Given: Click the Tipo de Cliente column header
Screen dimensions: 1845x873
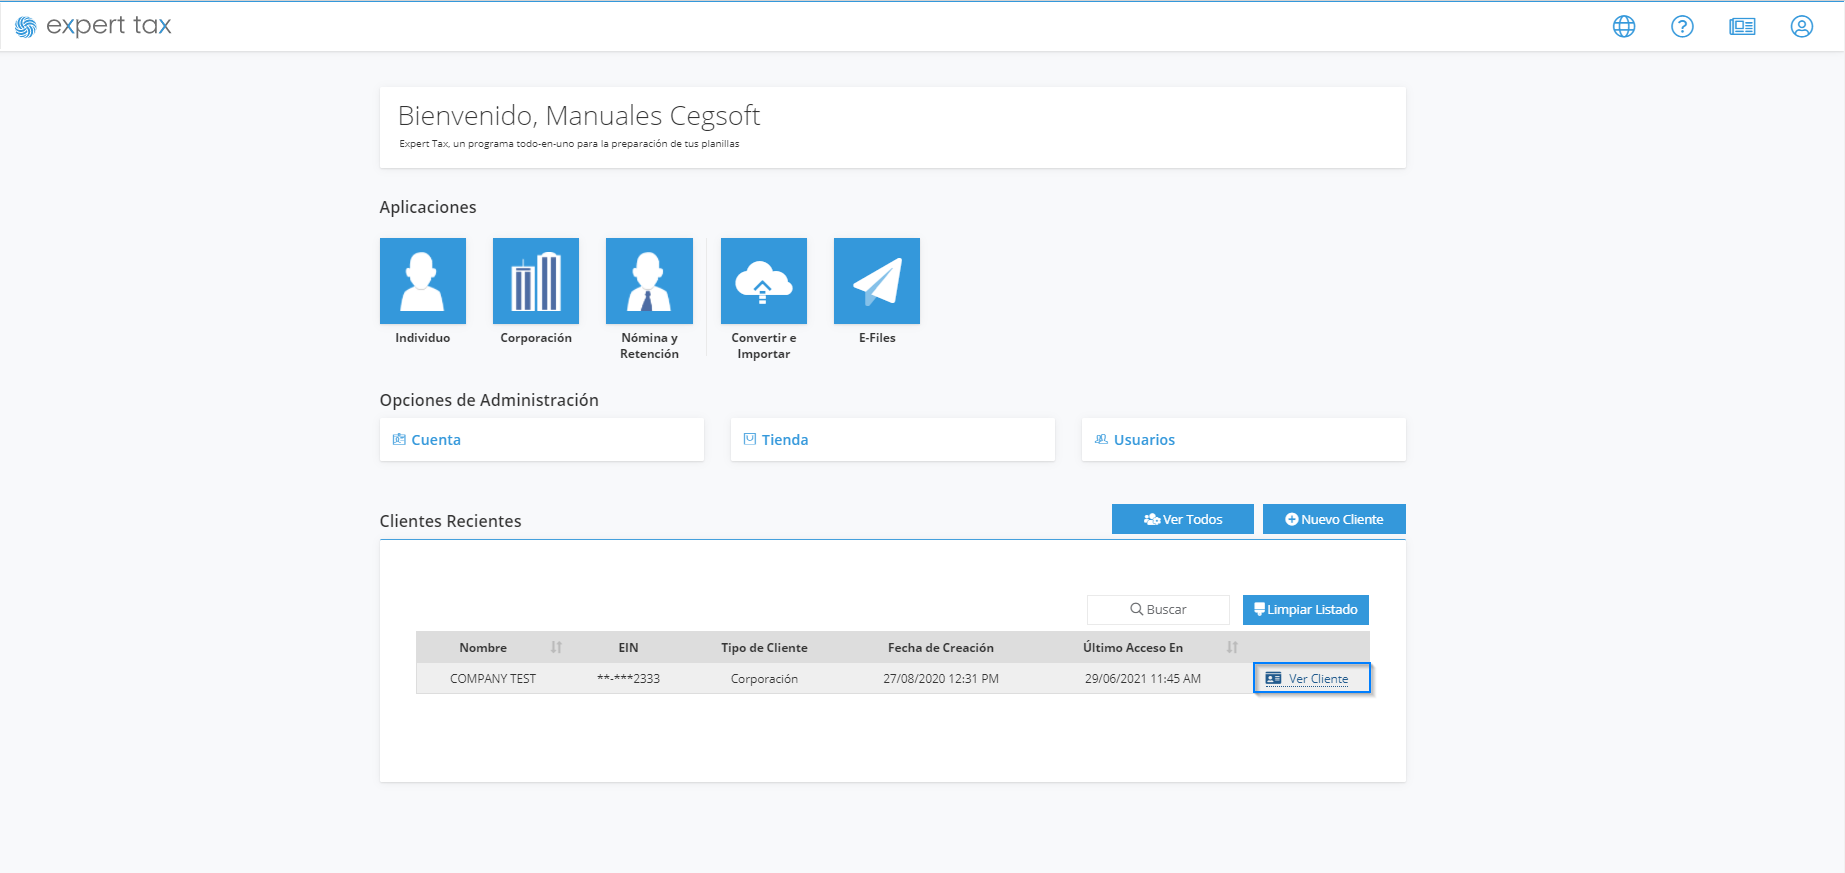Looking at the screenshot, I should tap(764, 648).
